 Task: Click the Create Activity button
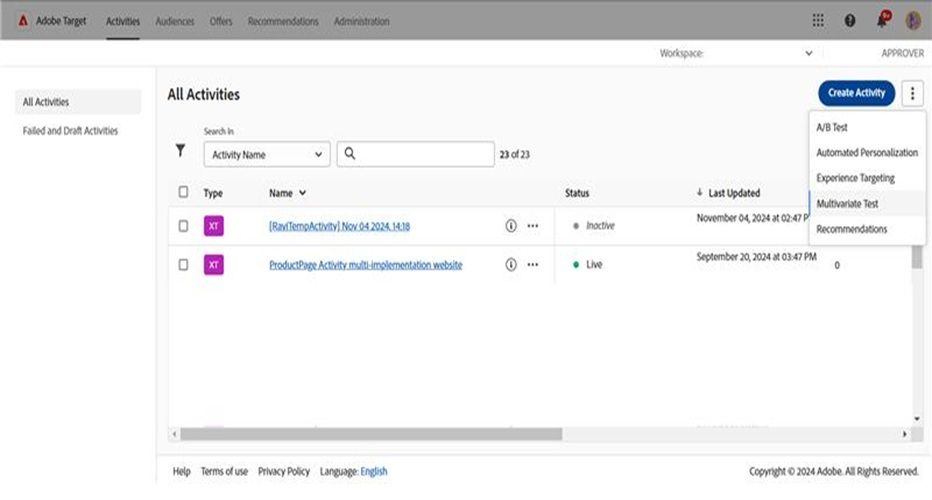[856, 93]
